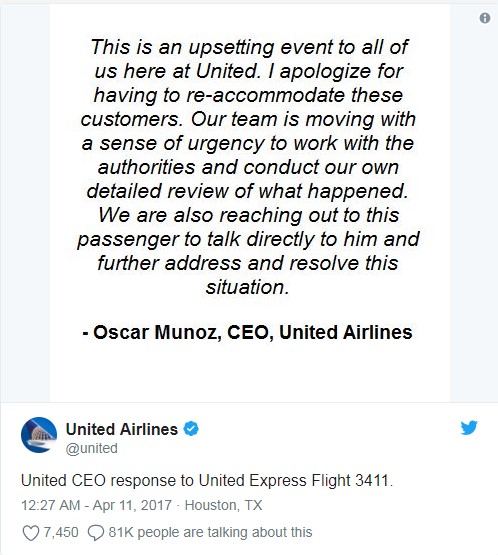Click the United Airlines display name
498x555 pixels.
click(x=121, y=429)
